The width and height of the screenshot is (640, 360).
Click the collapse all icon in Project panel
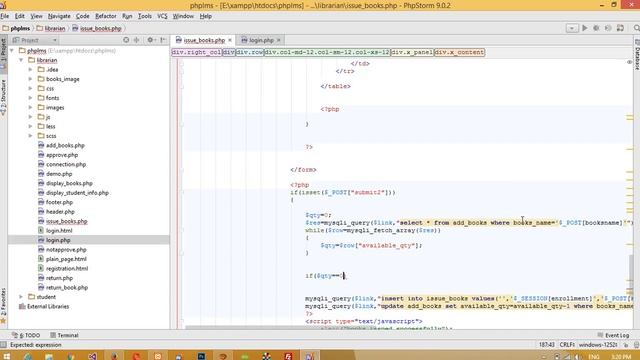pos(137,40)
